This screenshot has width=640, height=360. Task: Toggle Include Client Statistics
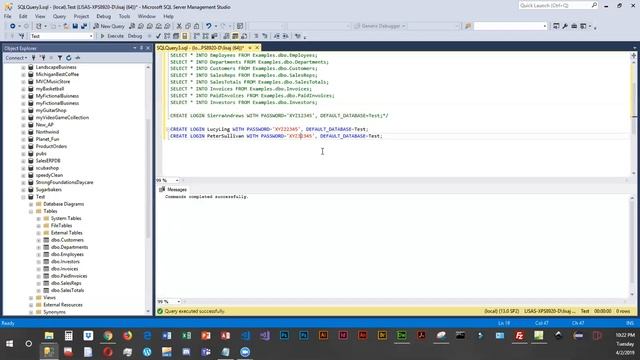[214, 36]
